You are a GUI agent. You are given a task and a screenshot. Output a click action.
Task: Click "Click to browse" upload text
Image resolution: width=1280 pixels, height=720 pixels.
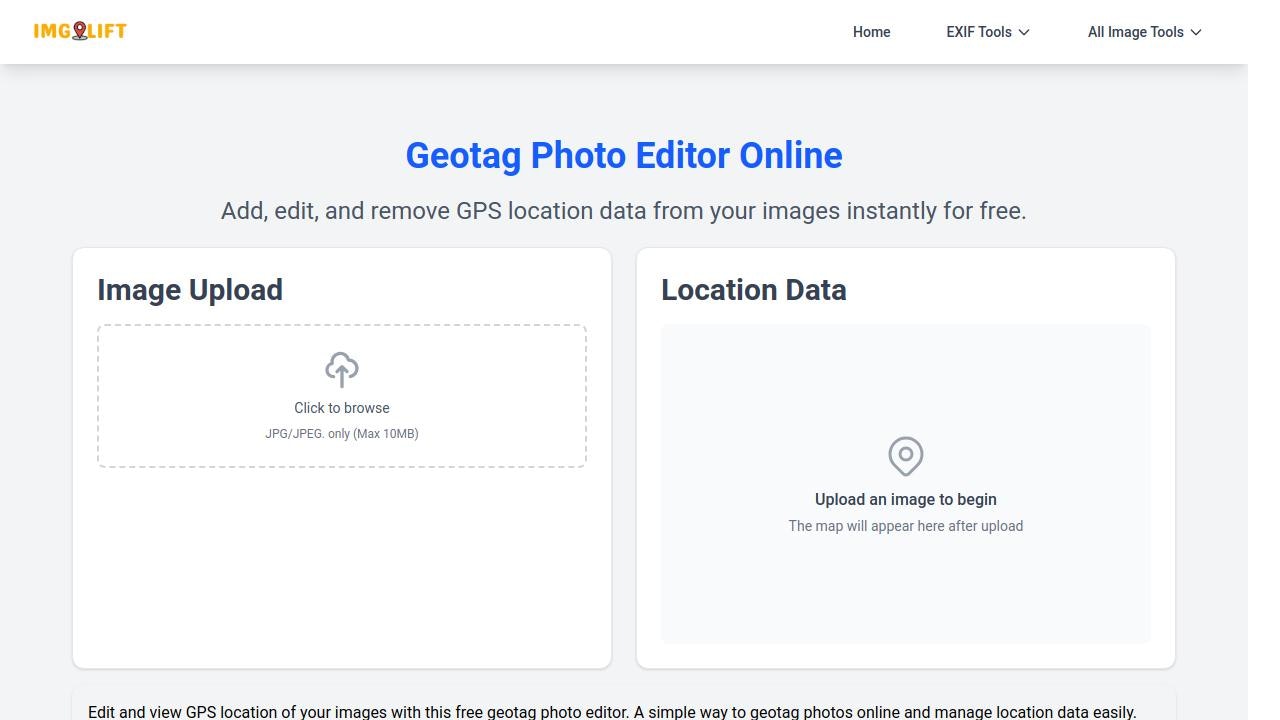point(342,408)
